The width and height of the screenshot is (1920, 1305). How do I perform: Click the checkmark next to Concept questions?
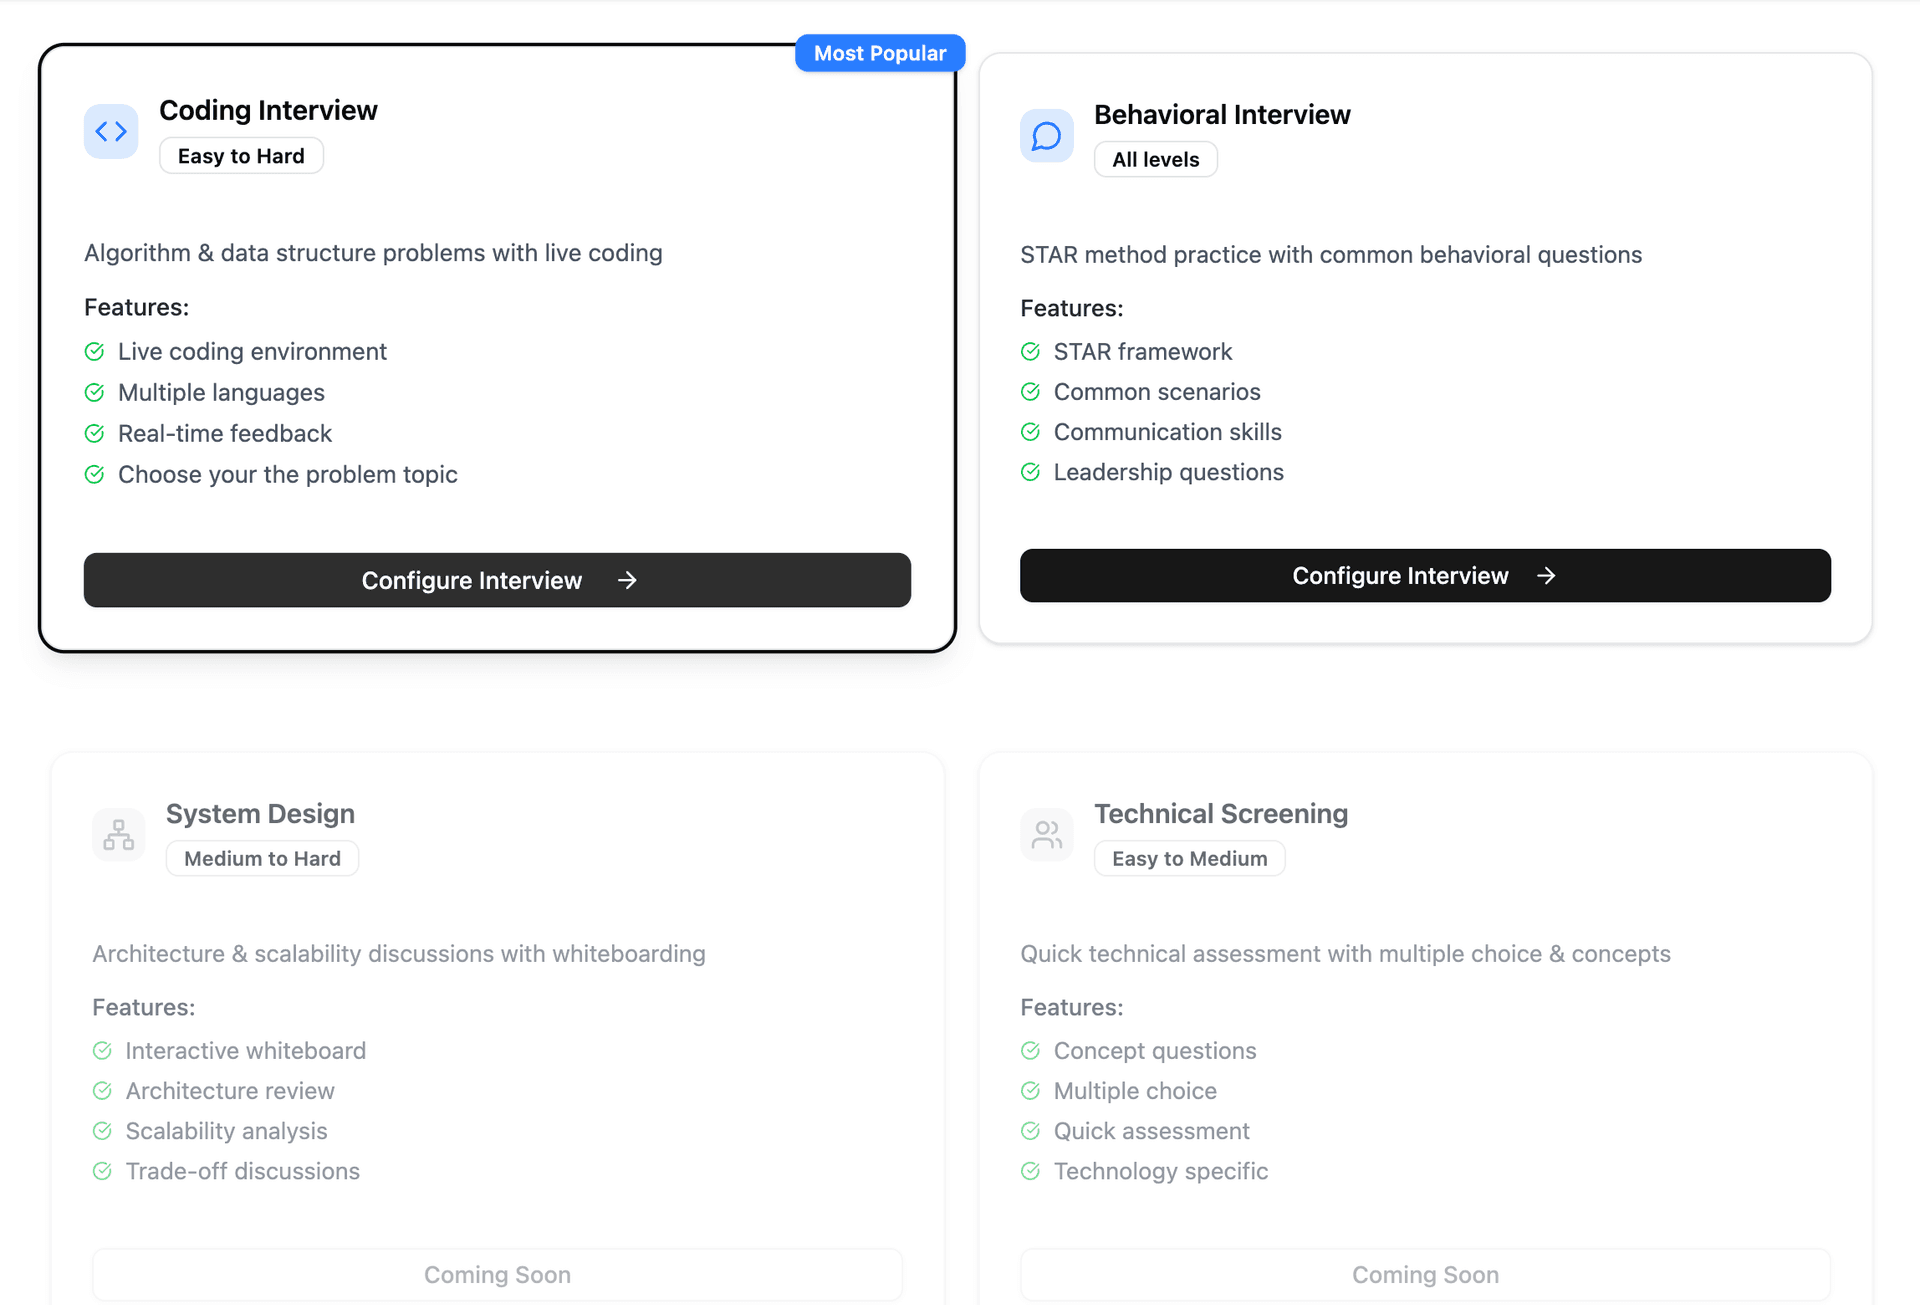(1030, 1050)
